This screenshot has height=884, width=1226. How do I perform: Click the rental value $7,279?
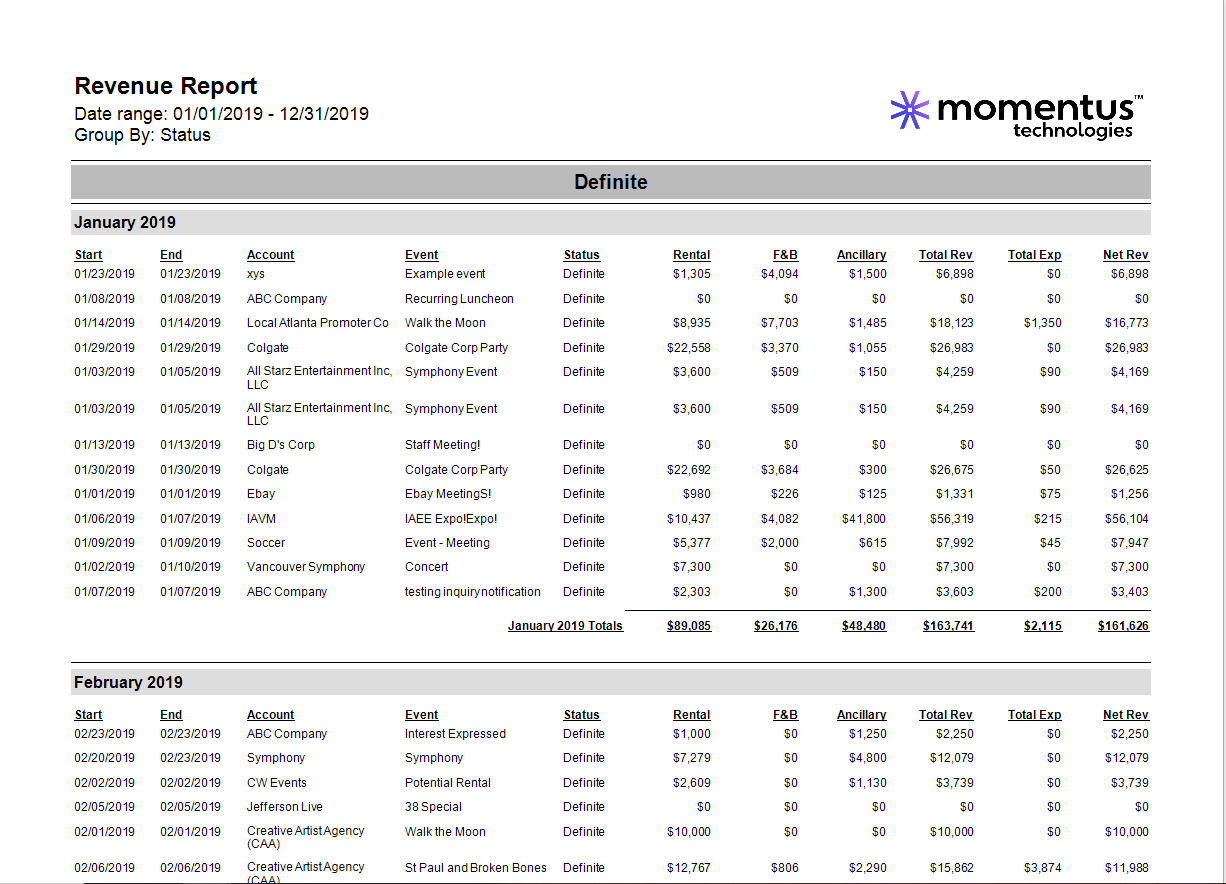tap(692, 758)
